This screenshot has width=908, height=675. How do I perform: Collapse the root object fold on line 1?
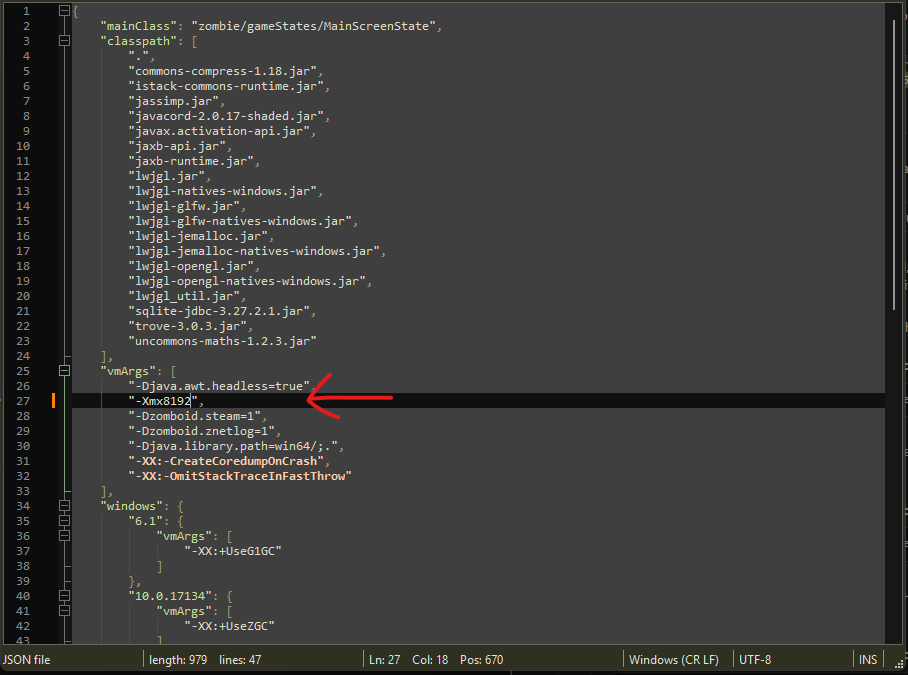coord(64,10)
